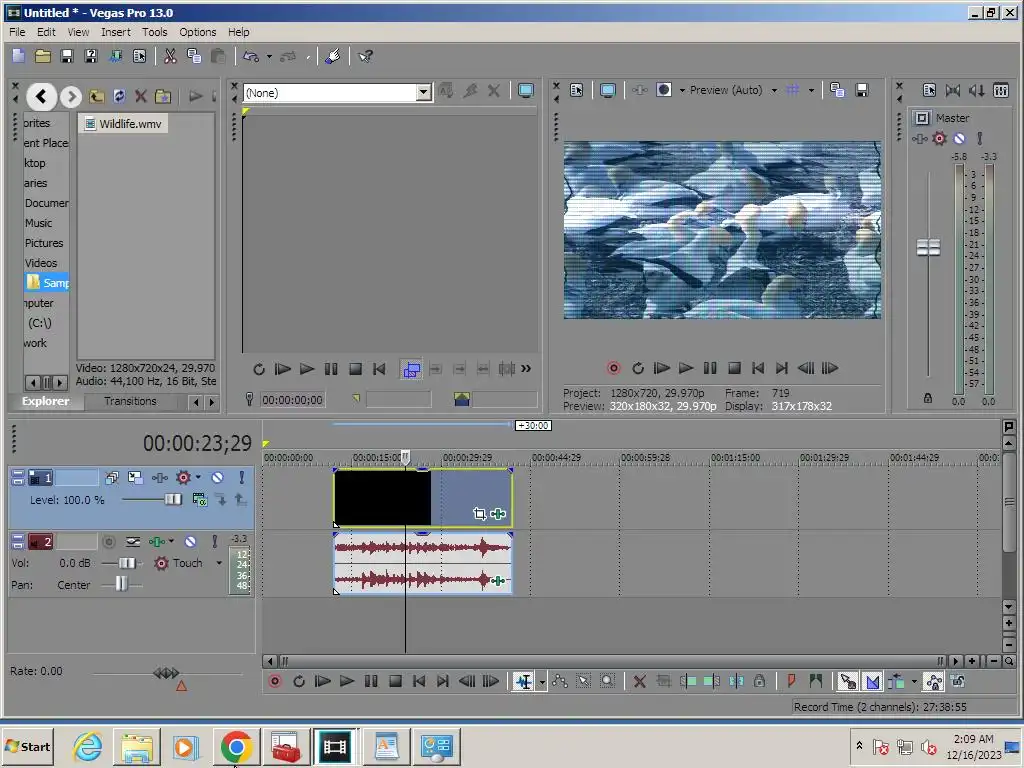Delete selection with red X tool
Image resolution: width=1024 pixels, height=768 pixels.
click(639, 681)
